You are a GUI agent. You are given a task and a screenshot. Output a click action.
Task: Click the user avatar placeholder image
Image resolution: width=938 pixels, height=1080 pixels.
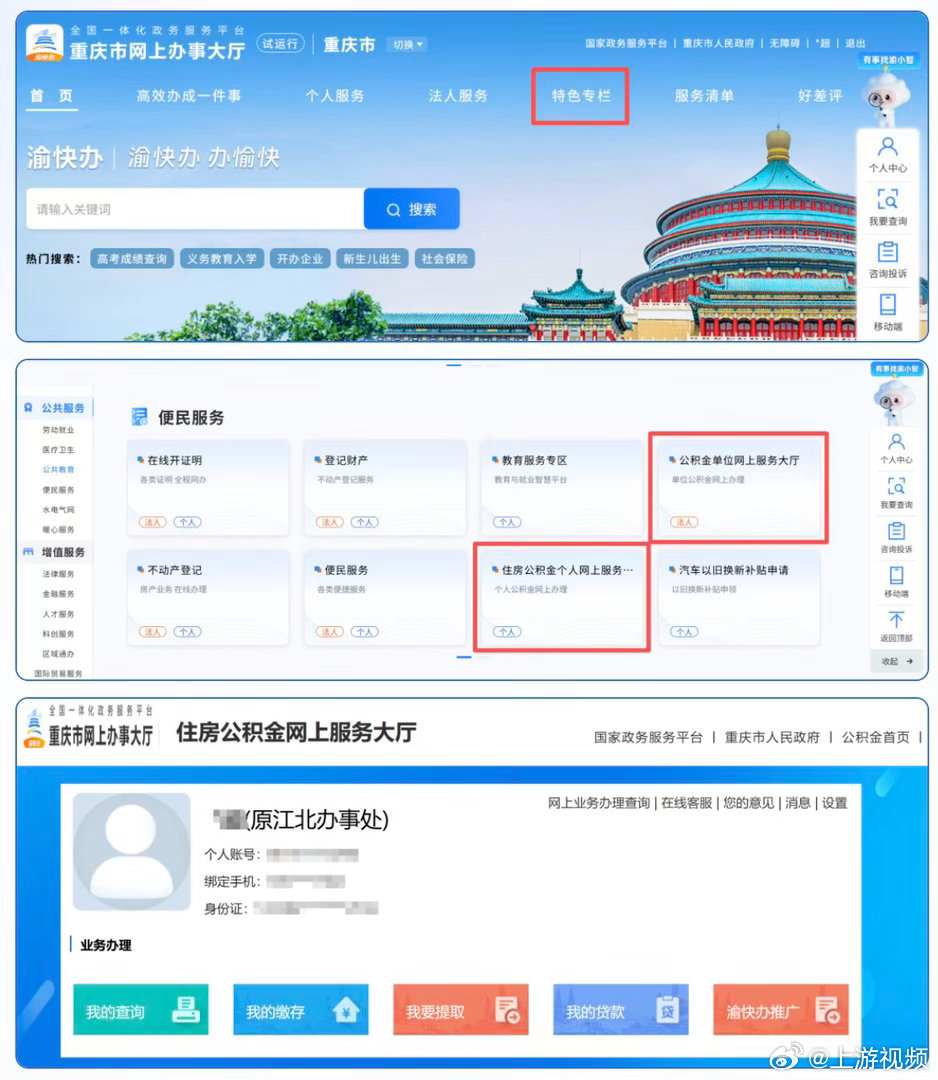(132, 852)
